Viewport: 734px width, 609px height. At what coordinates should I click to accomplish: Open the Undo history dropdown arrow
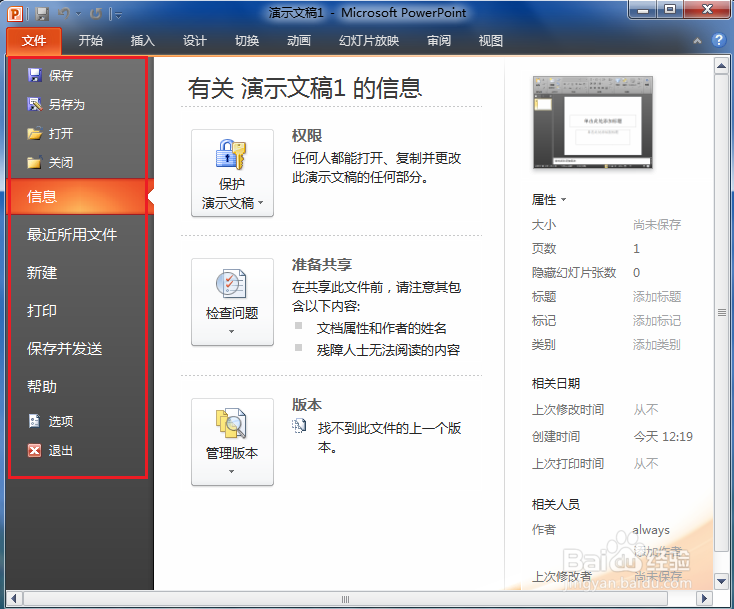click(78, 15)
